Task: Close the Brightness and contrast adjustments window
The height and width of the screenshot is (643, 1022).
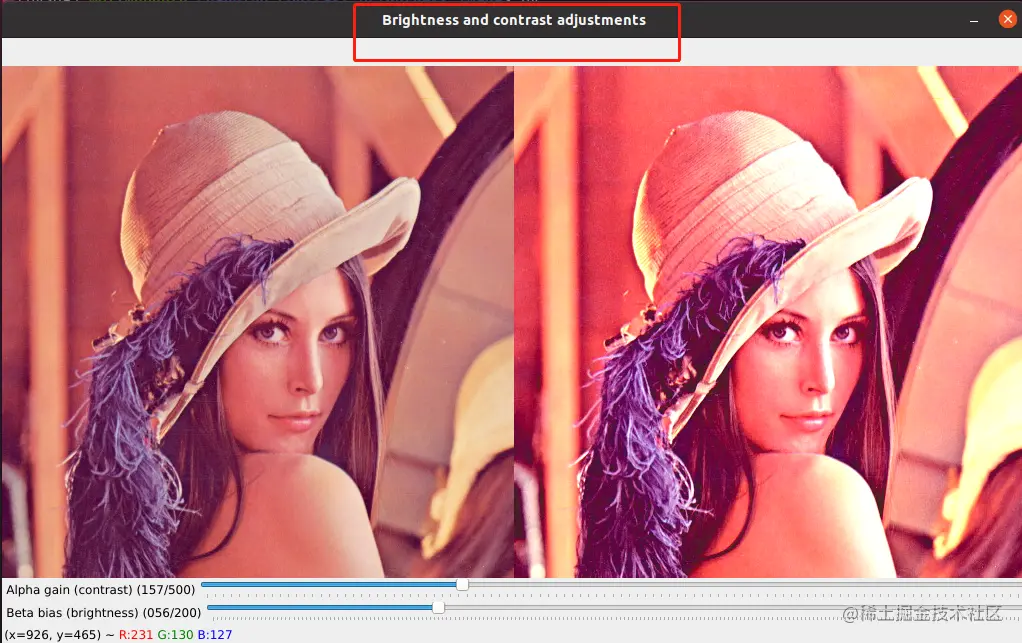Action: [x=1007, y=20]
